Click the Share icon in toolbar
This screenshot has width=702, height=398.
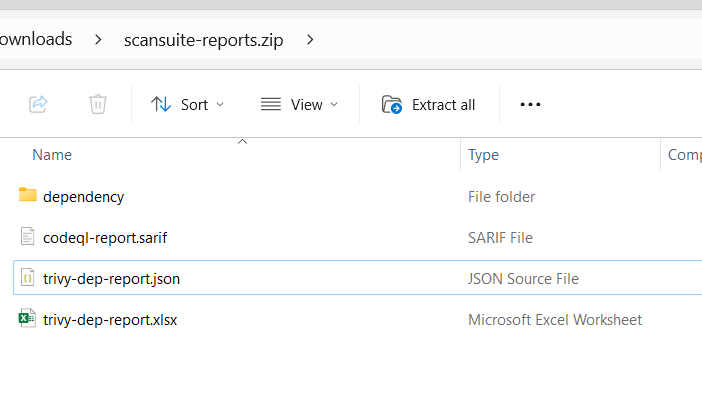click(x=38, y=104)
